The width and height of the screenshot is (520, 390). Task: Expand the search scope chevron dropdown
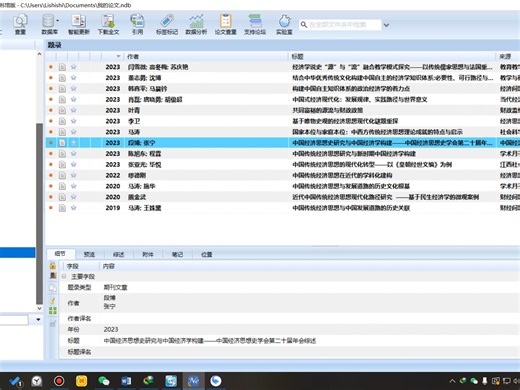386,25
